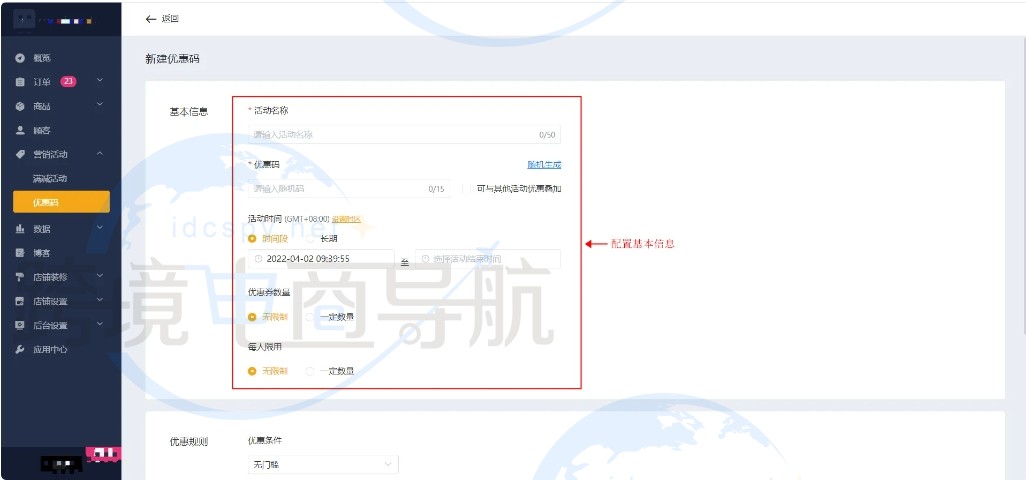Expand the 商品 submenu chevron
Image resolution: width=1026 pixels, height=480 pixels.
pos(99,104)
